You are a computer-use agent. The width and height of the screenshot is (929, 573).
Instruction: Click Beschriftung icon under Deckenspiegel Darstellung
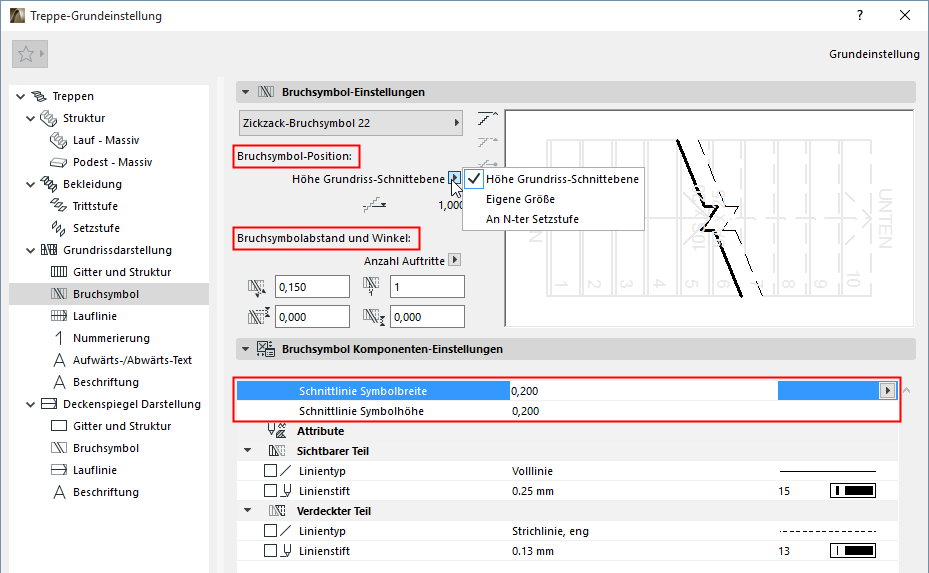(59, 492)
